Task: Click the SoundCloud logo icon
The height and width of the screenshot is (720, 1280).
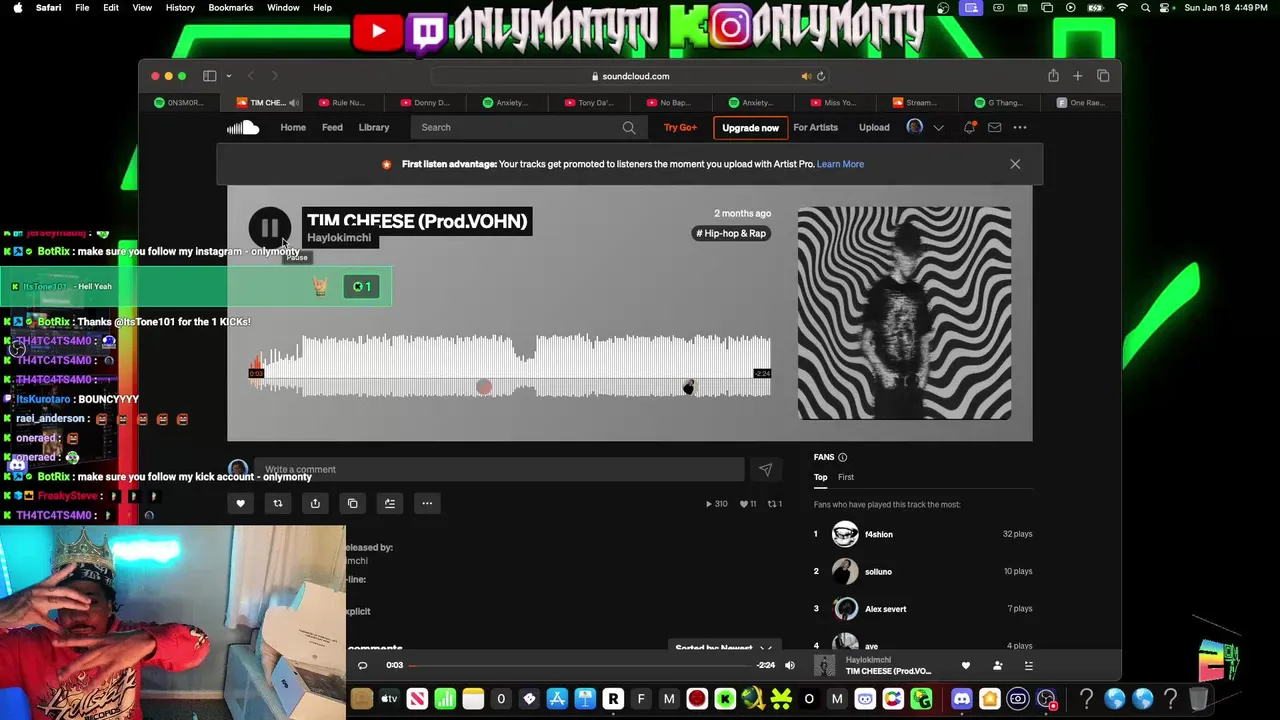Action: 243,127
